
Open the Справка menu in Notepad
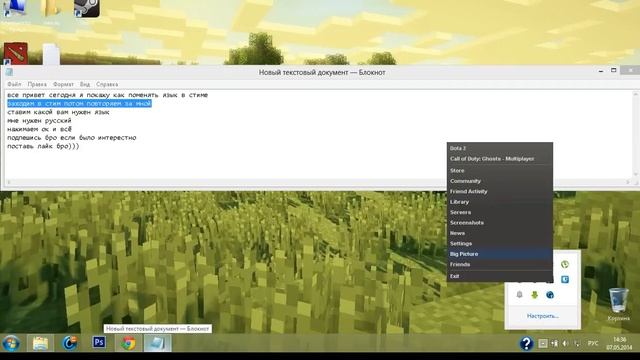(x=107, y=84)
